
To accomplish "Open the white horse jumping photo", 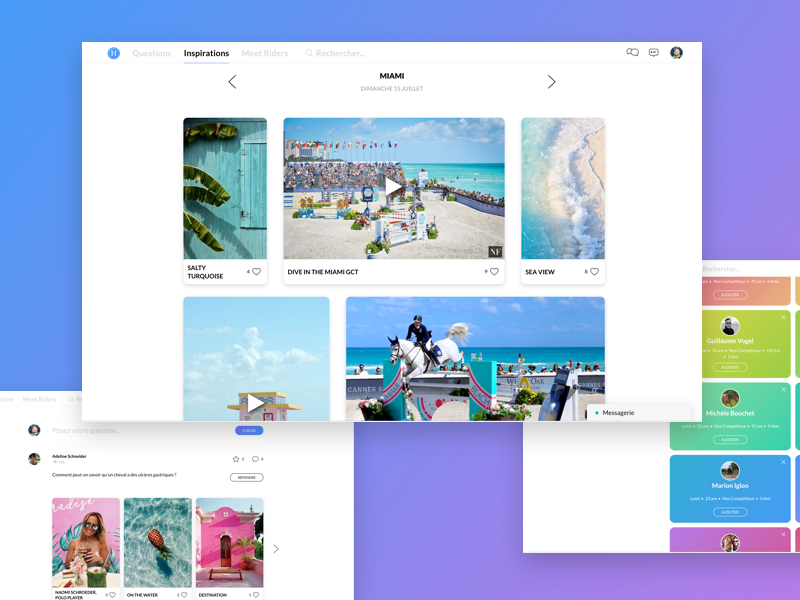I will (475, 359).
